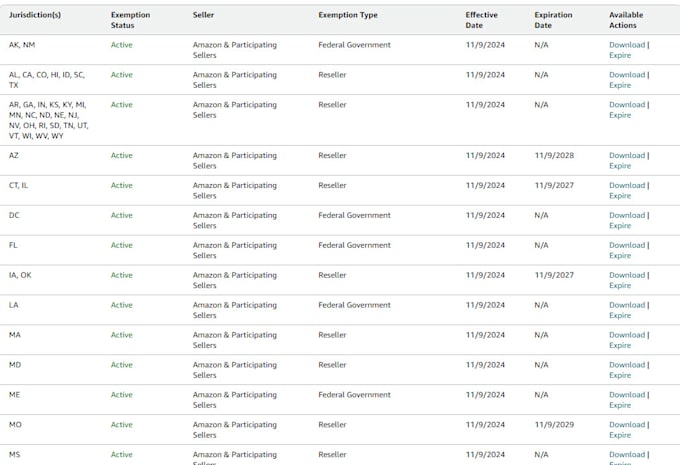Viewport: 680px width, 465px height.
Task: Click the AK, NM jurisdiction cell
Action: 22,45
